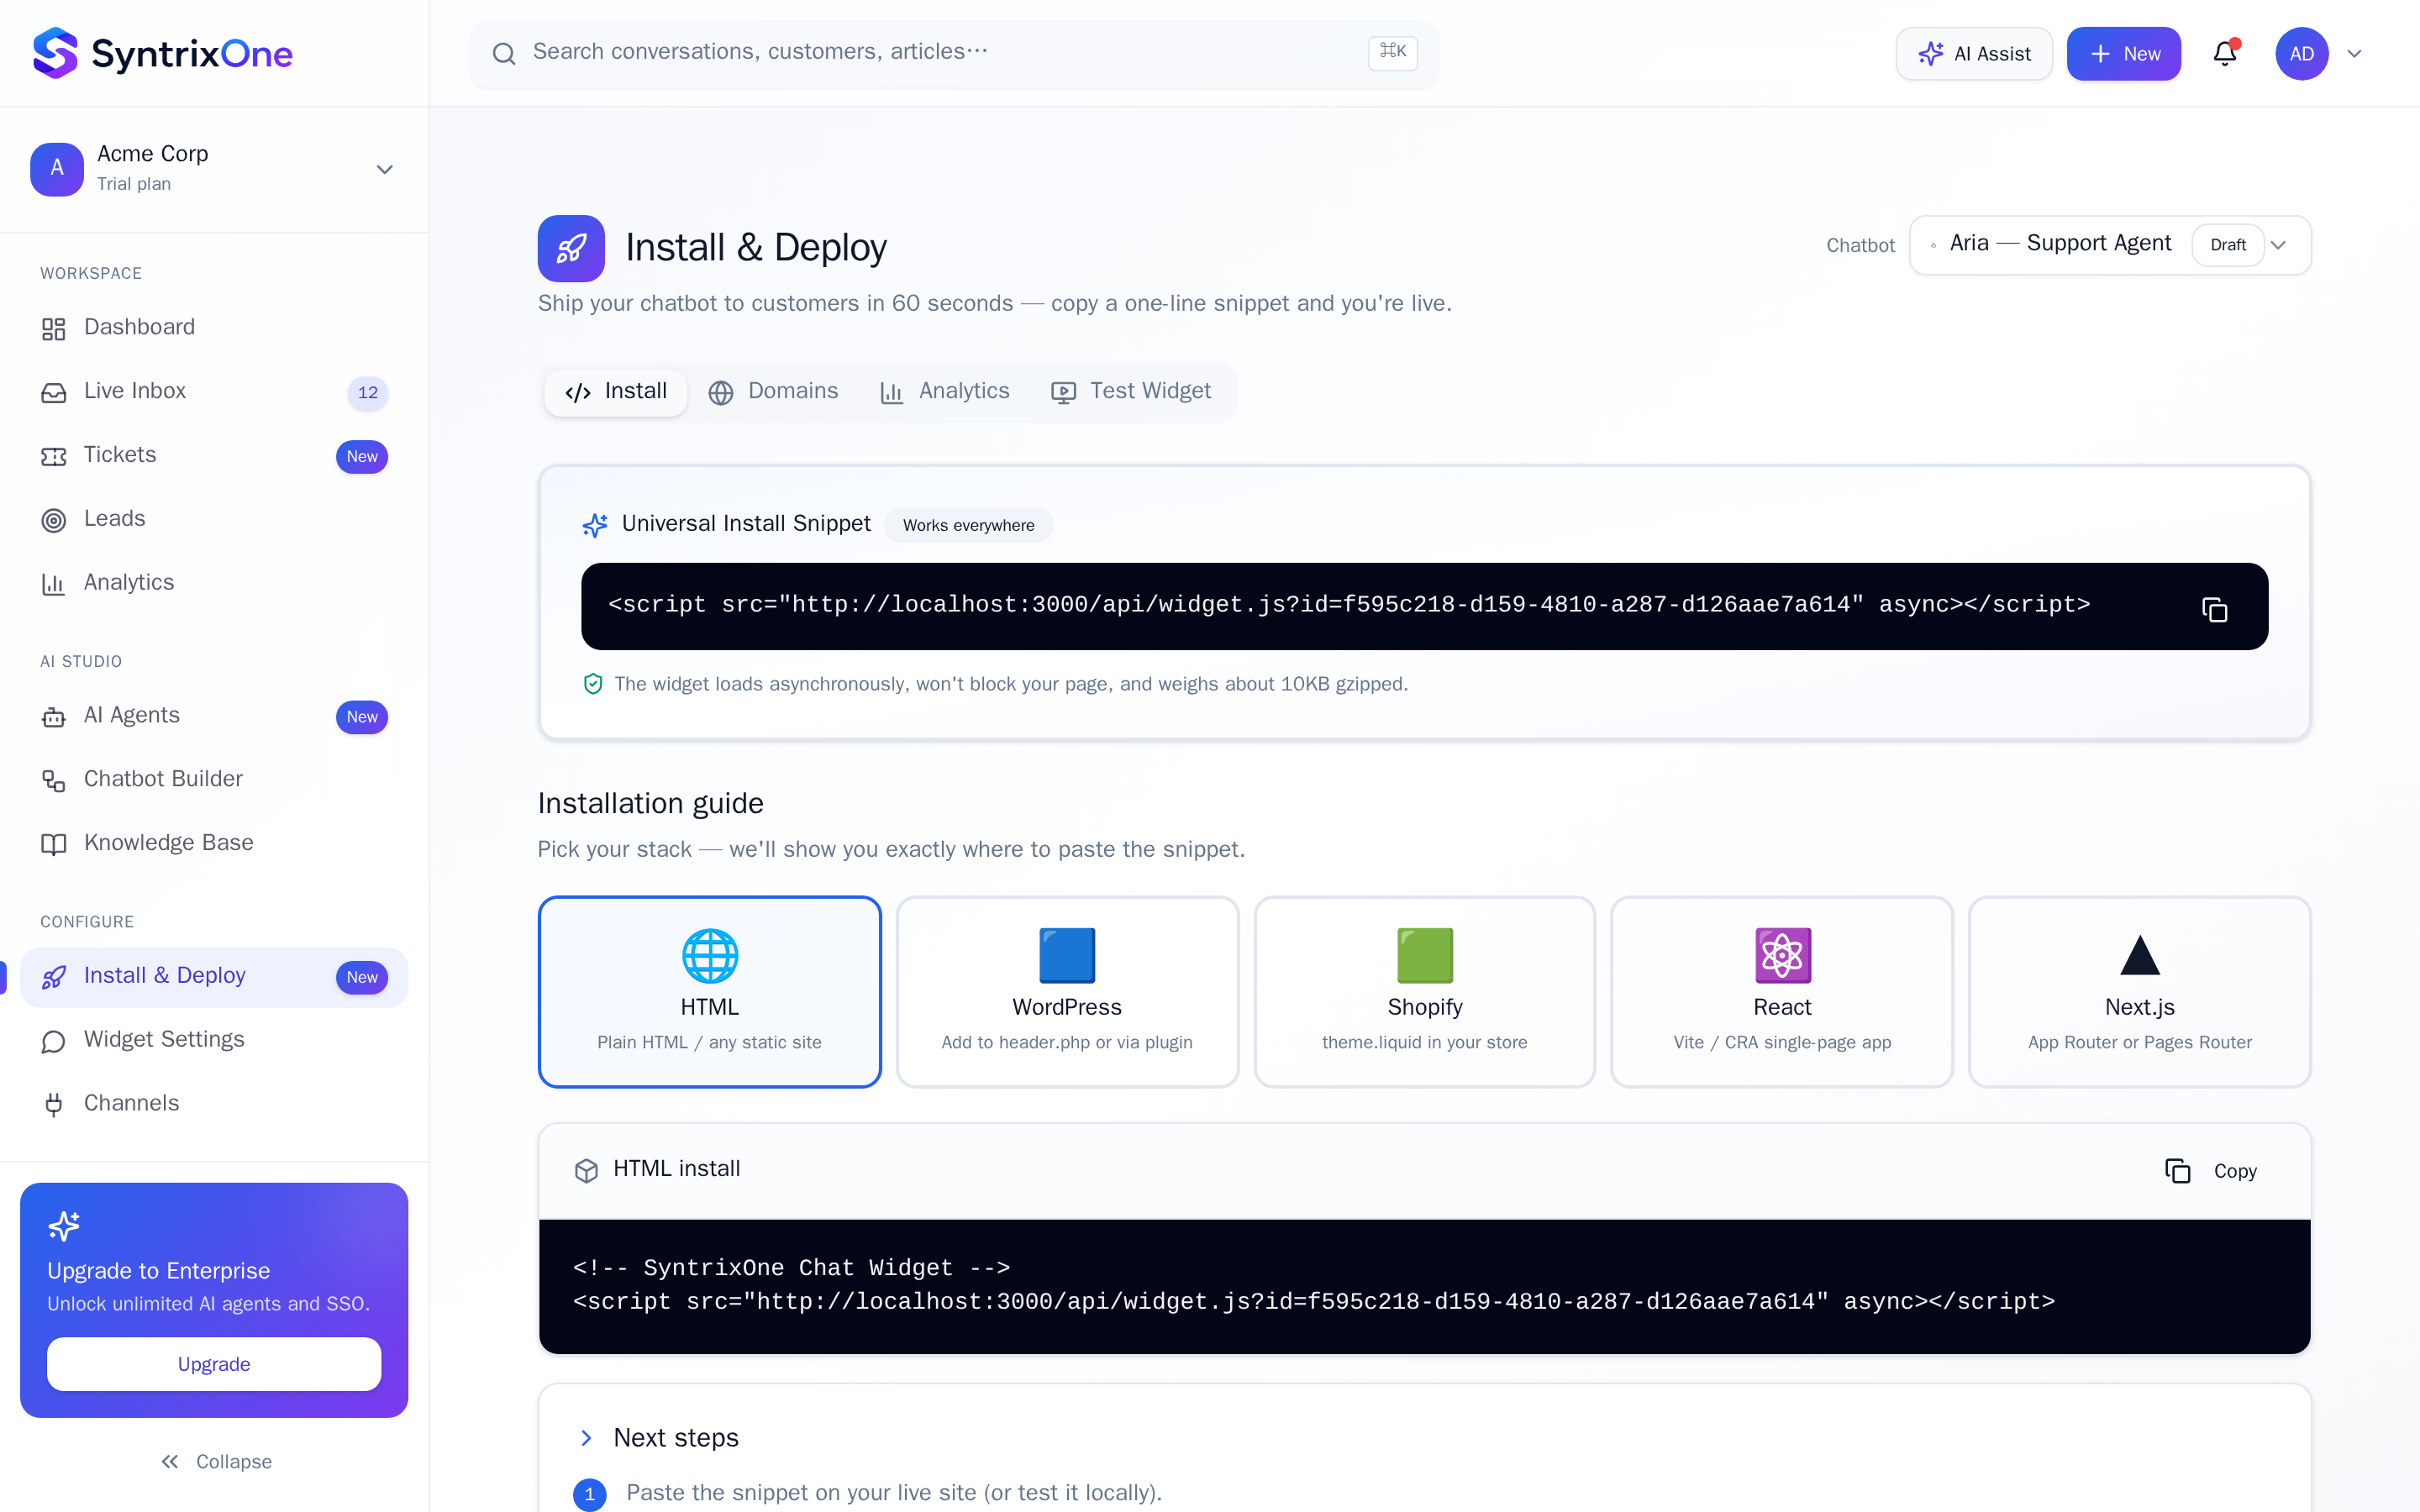Click the React atom icon
This screenshot has height=1512, width=2420.
click(x=1782, y=955)
